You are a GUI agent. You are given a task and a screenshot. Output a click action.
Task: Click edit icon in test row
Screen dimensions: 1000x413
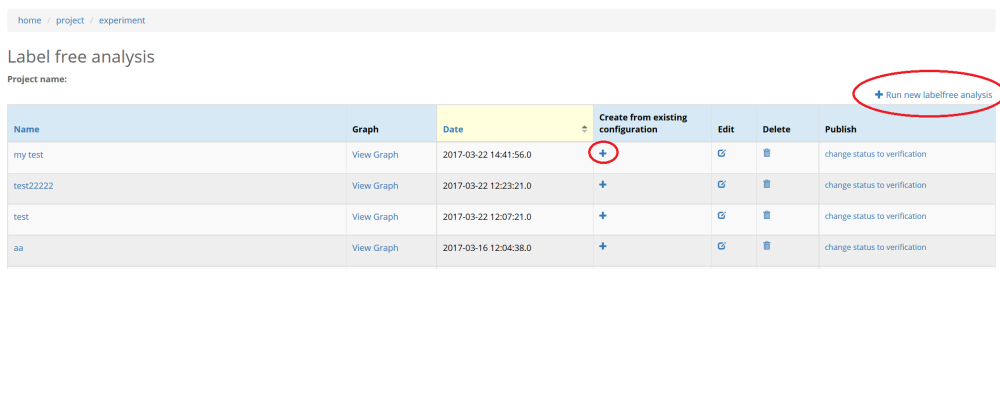[x=721, y=215]
